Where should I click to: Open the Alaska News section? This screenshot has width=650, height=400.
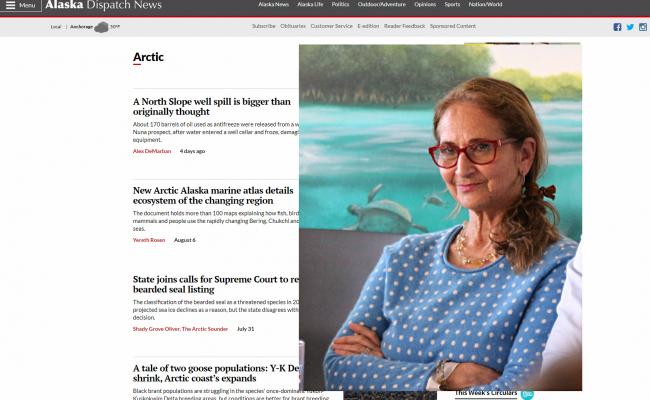[273, 5]
